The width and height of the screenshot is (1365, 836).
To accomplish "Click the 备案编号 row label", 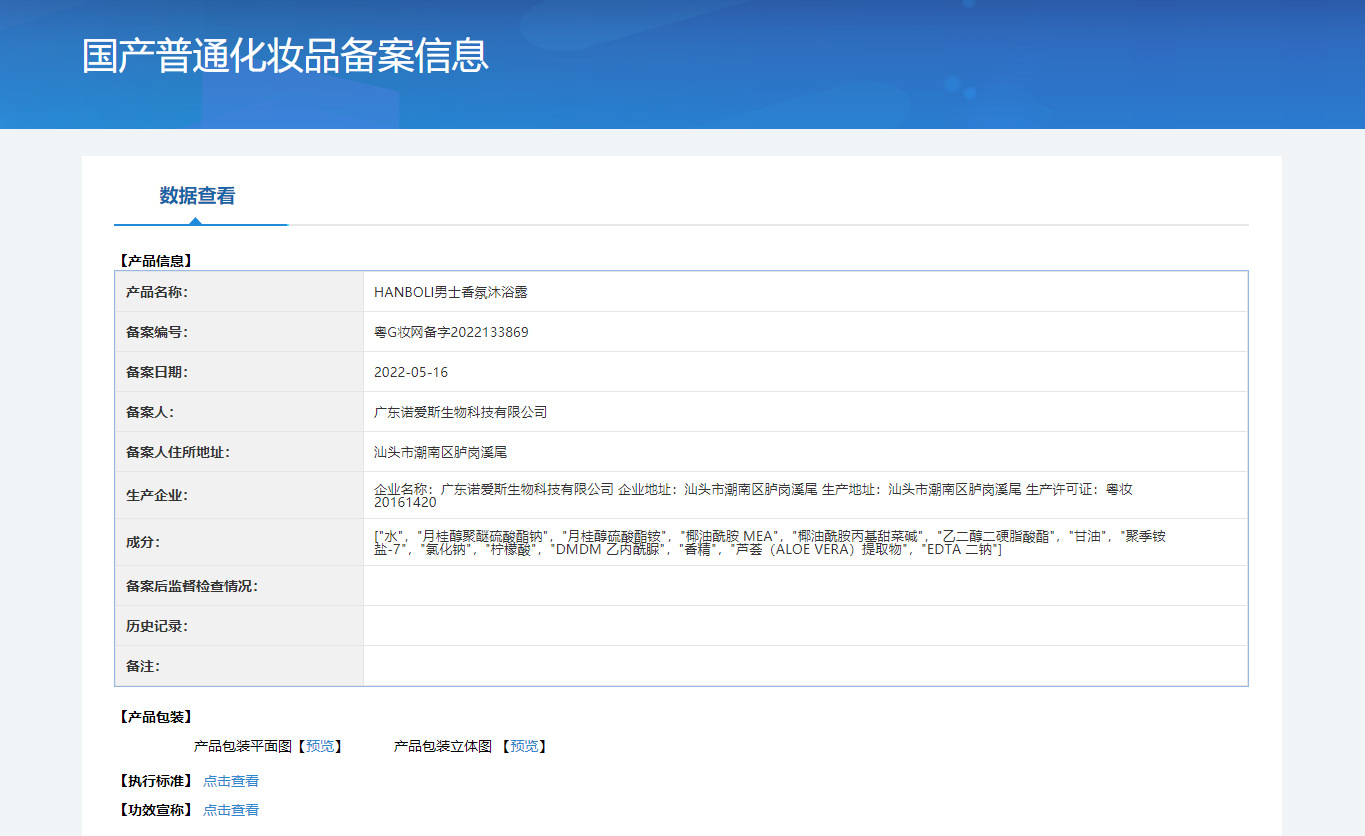I will click(157, 332).
